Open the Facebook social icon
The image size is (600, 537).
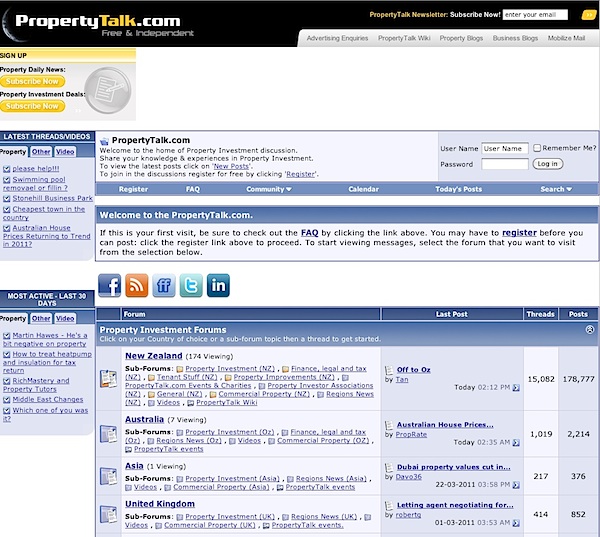(x=109, y=285)
